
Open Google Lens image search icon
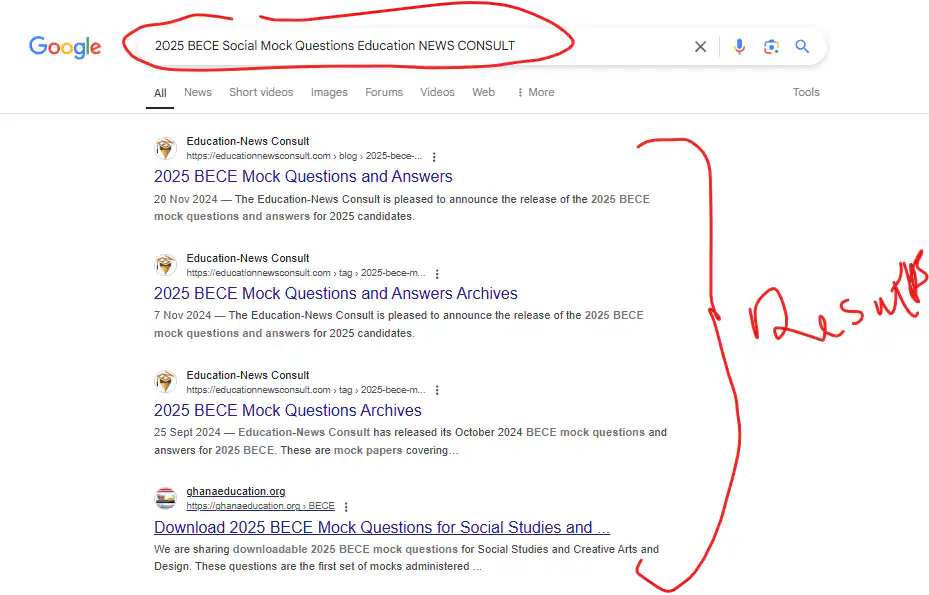coord(770,46)
